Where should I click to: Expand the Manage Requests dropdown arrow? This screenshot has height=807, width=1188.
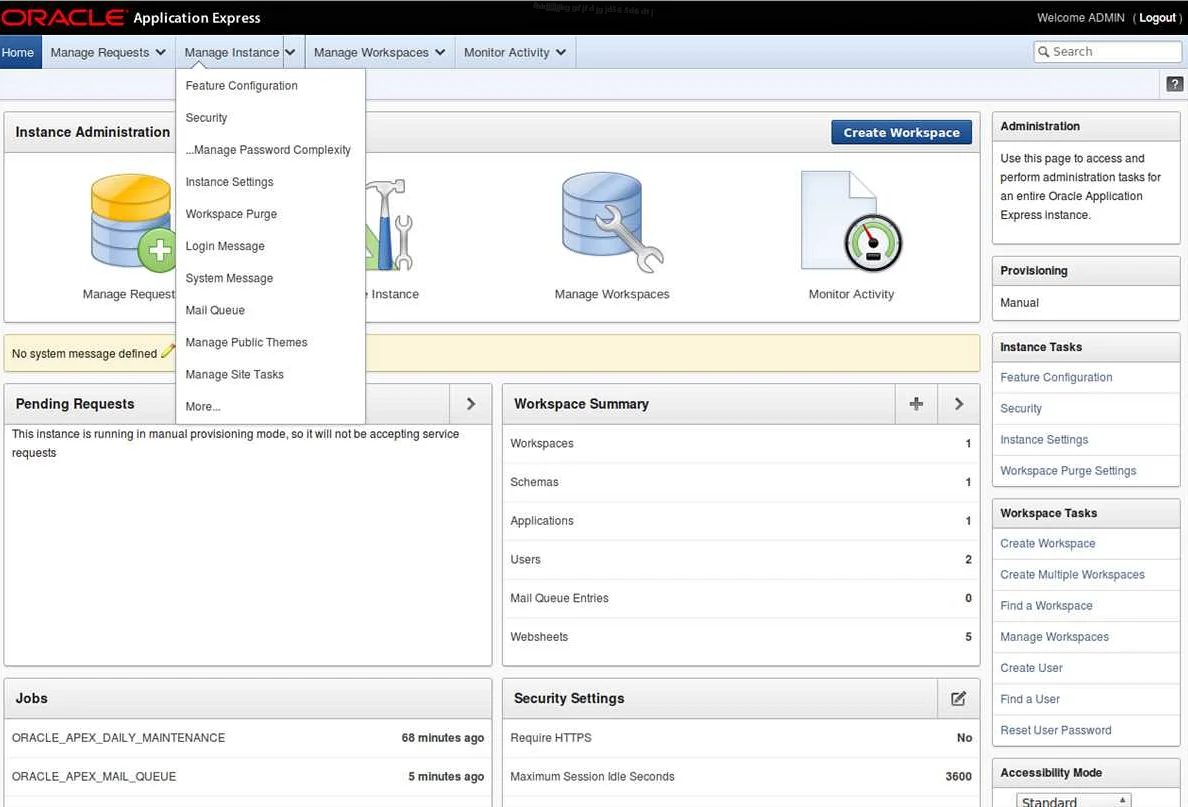[160, 53]
